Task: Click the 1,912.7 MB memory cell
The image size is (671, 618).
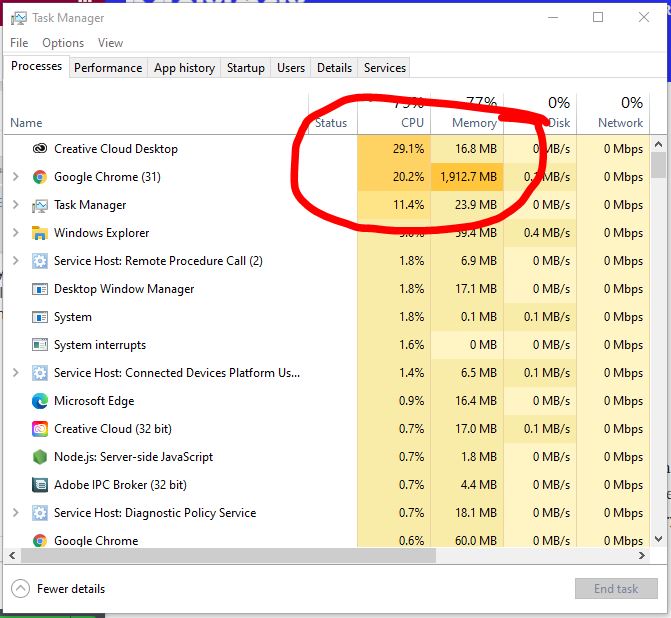Action: pos(467,177)
